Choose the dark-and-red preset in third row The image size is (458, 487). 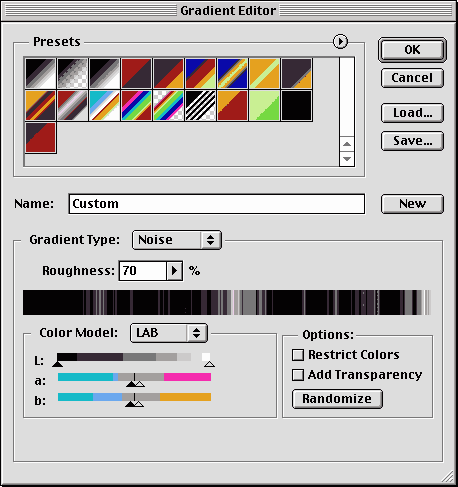click(x=40, y=138)
